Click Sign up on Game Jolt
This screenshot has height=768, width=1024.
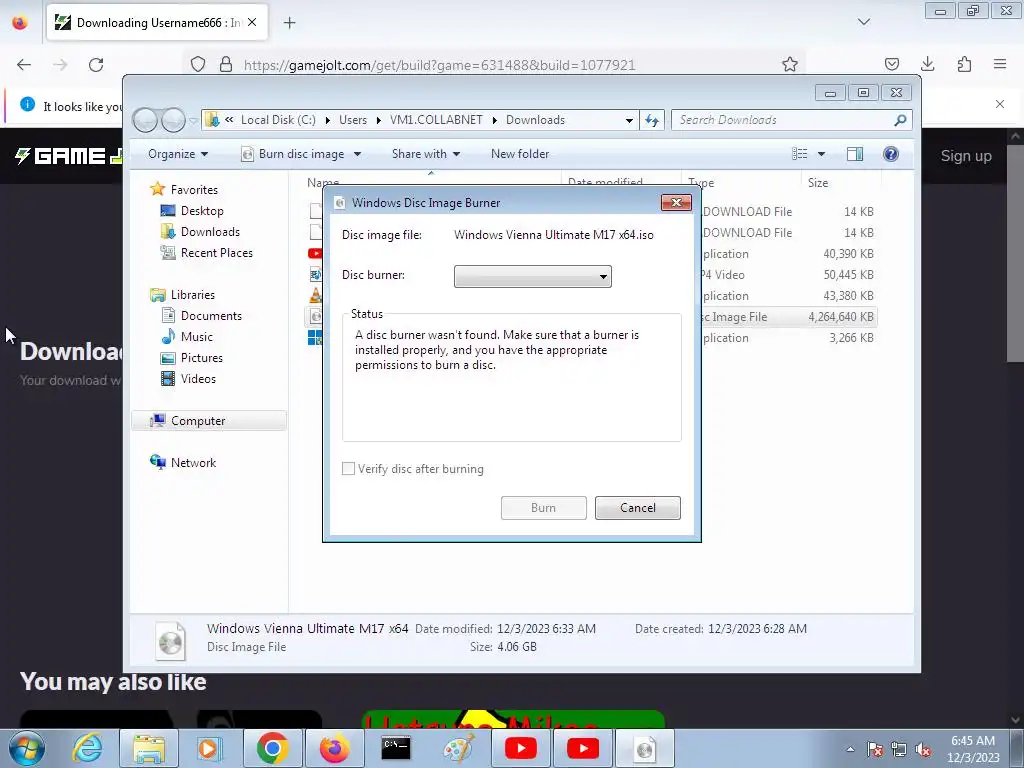click(966, 156)
